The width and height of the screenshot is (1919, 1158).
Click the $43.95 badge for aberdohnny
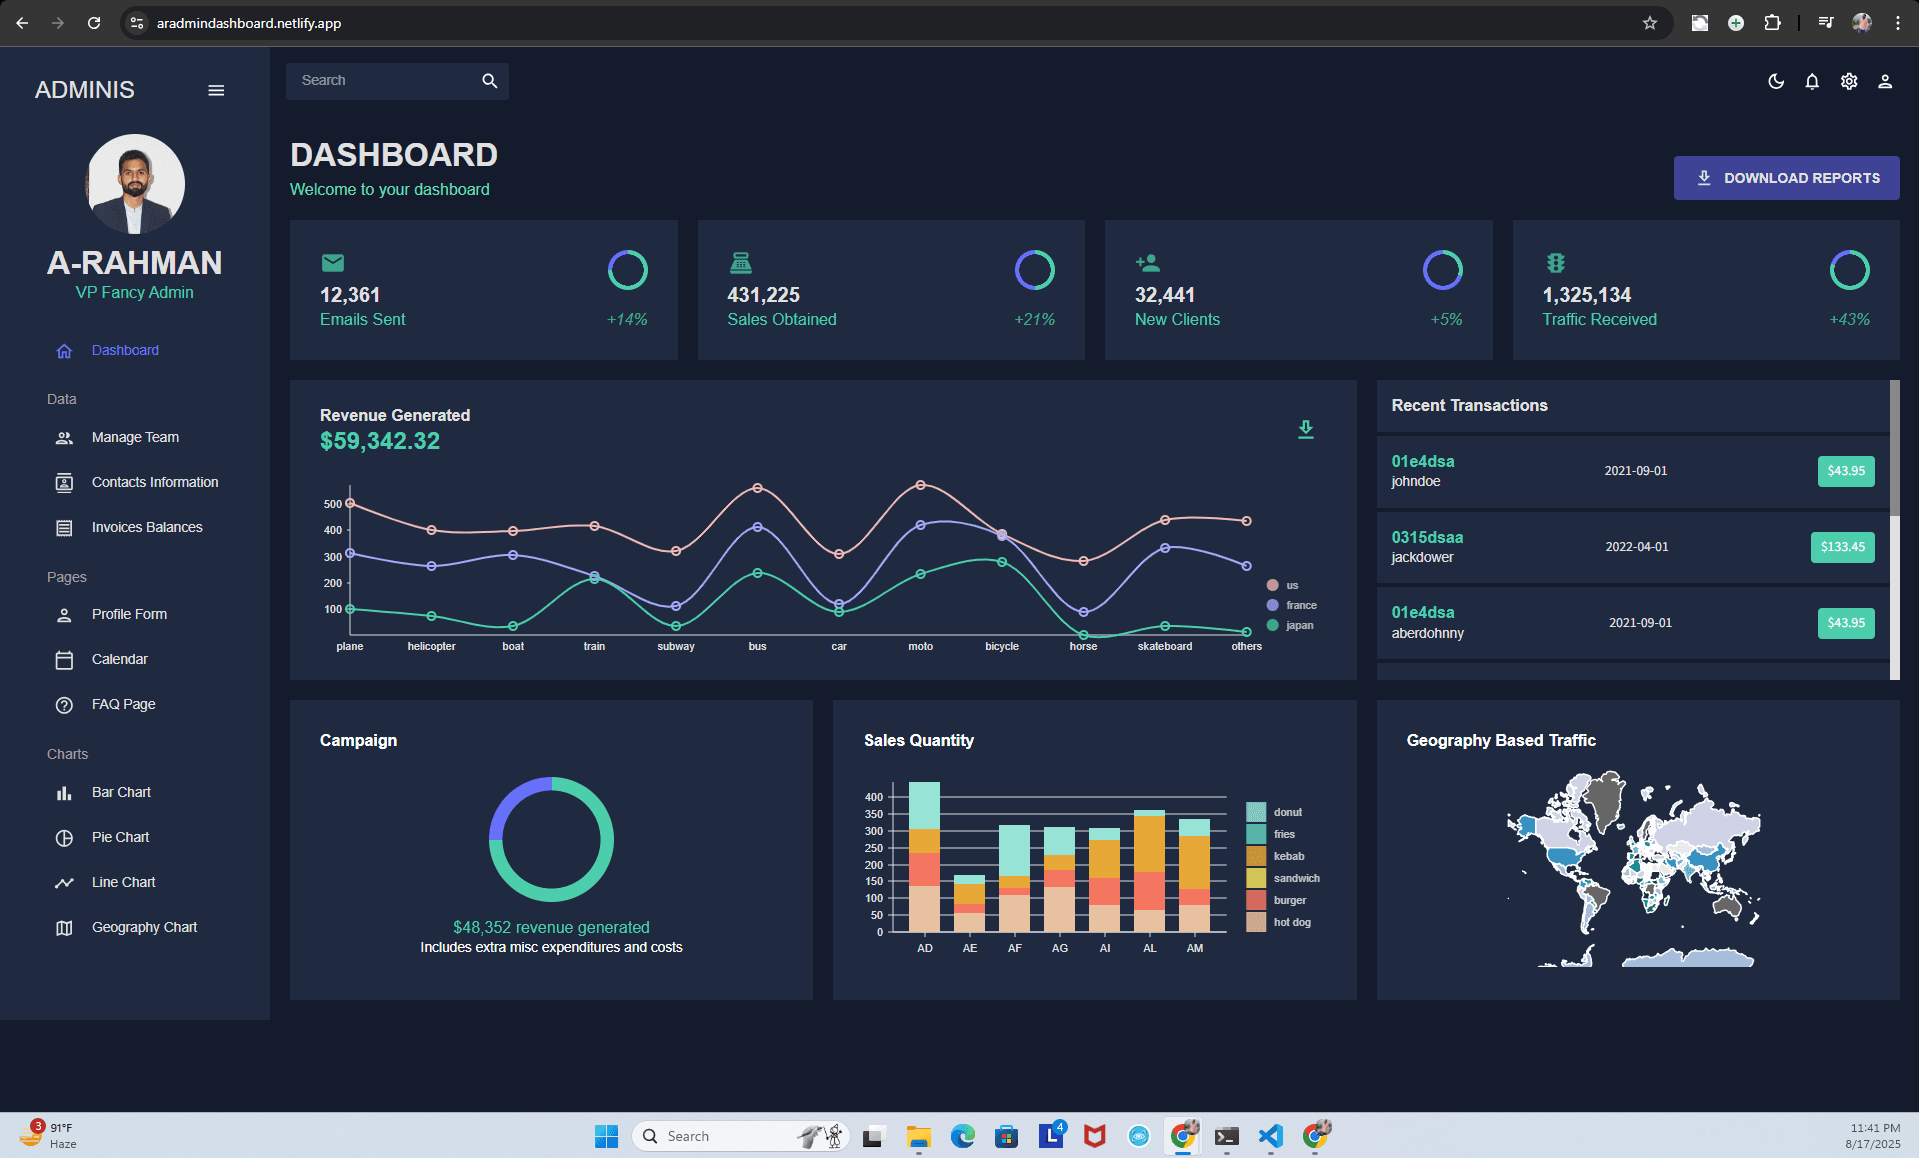click(x=1846, y=623)
